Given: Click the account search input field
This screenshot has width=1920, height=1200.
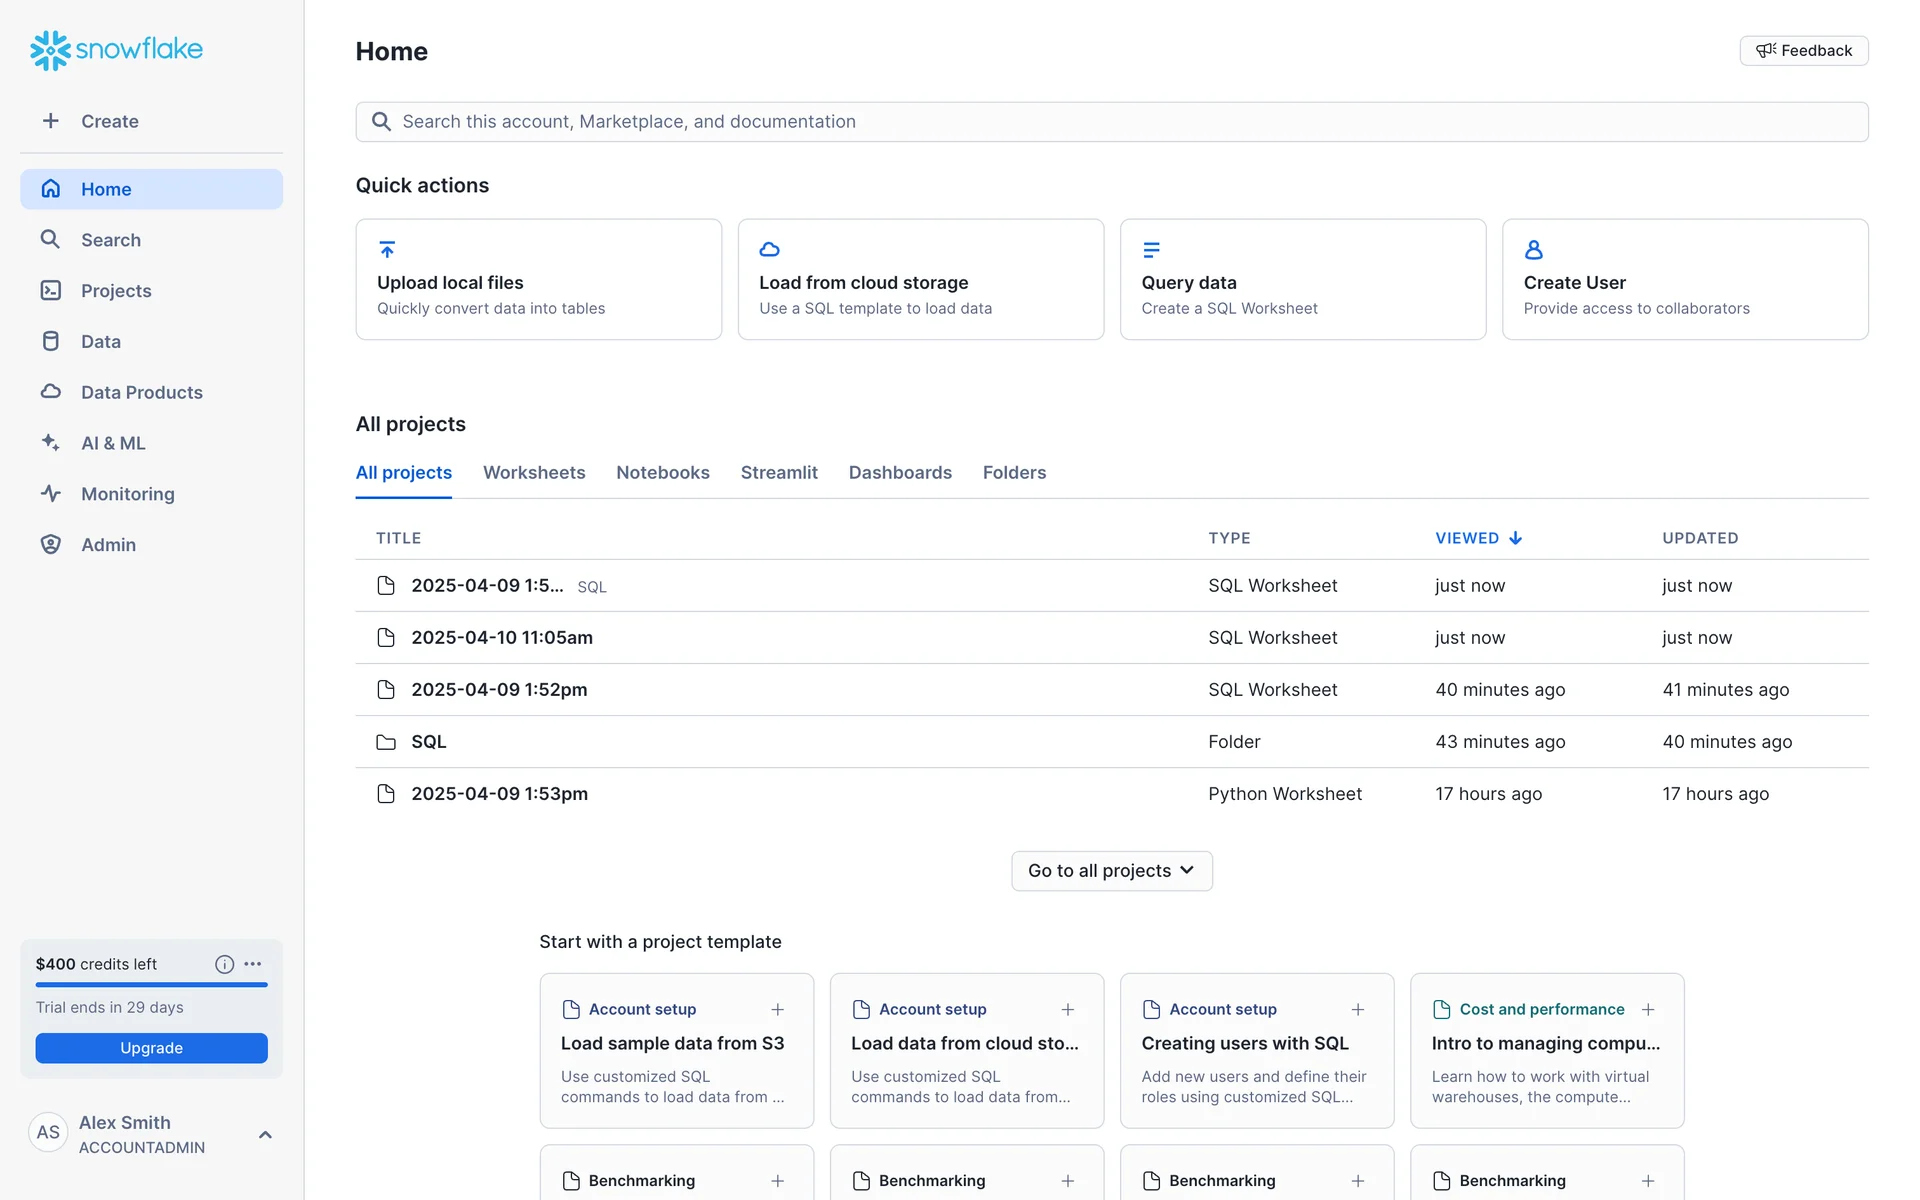Looking at the screenshot, I should (1111, 122).
